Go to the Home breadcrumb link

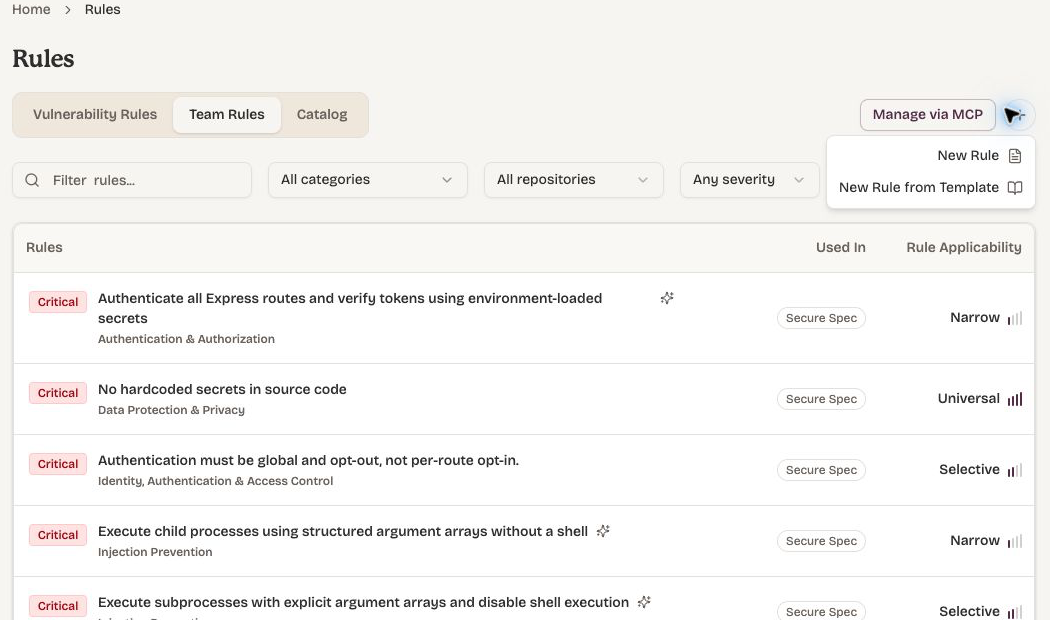pos(31,9)
